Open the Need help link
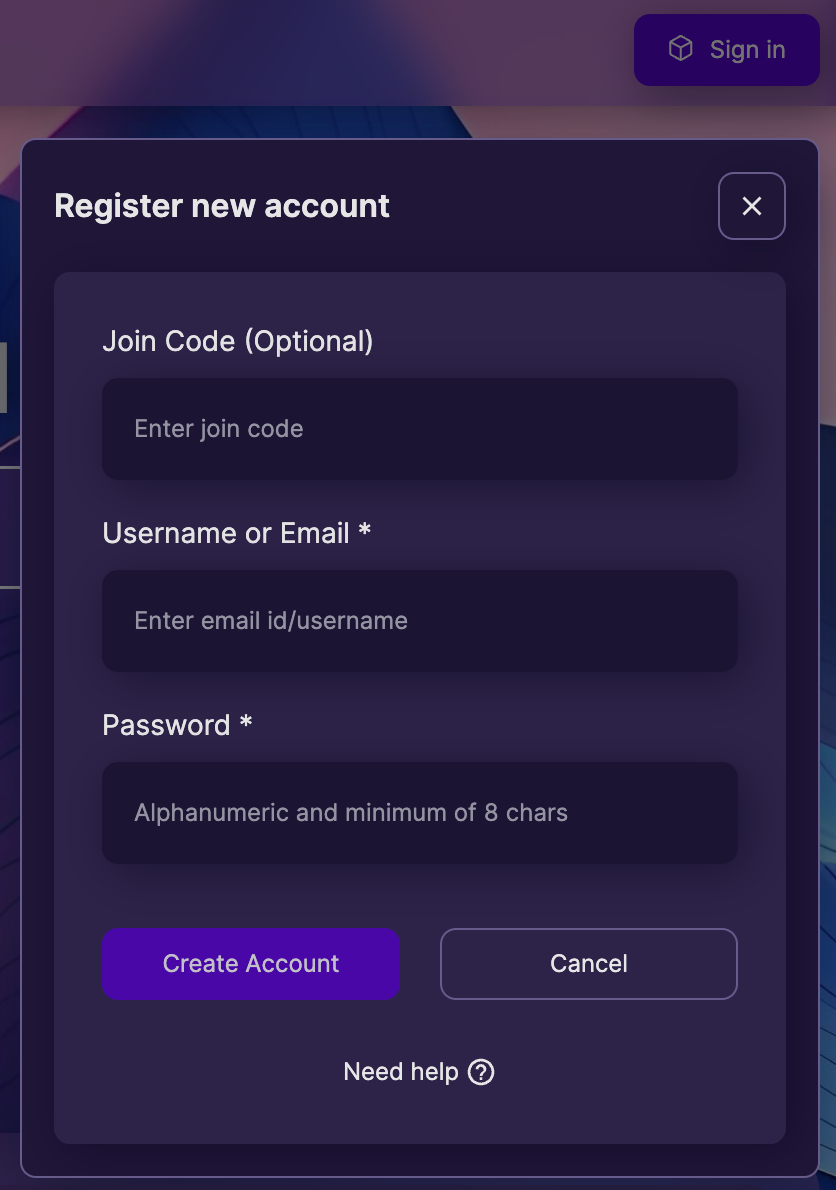836x1190 pixels. [419, 1072]
